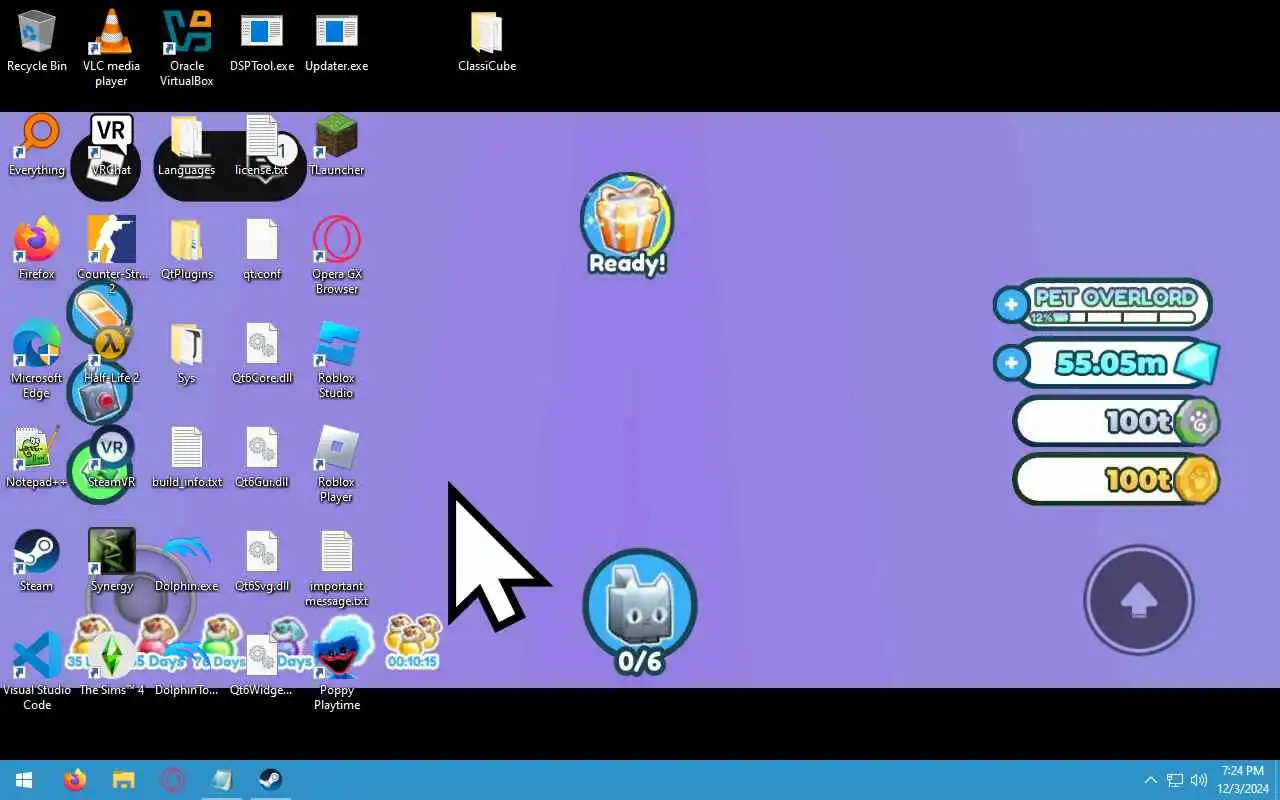Select Updater.exe on the desktop
This screenshot has height=800, width=1280.
tap(336, 42)
